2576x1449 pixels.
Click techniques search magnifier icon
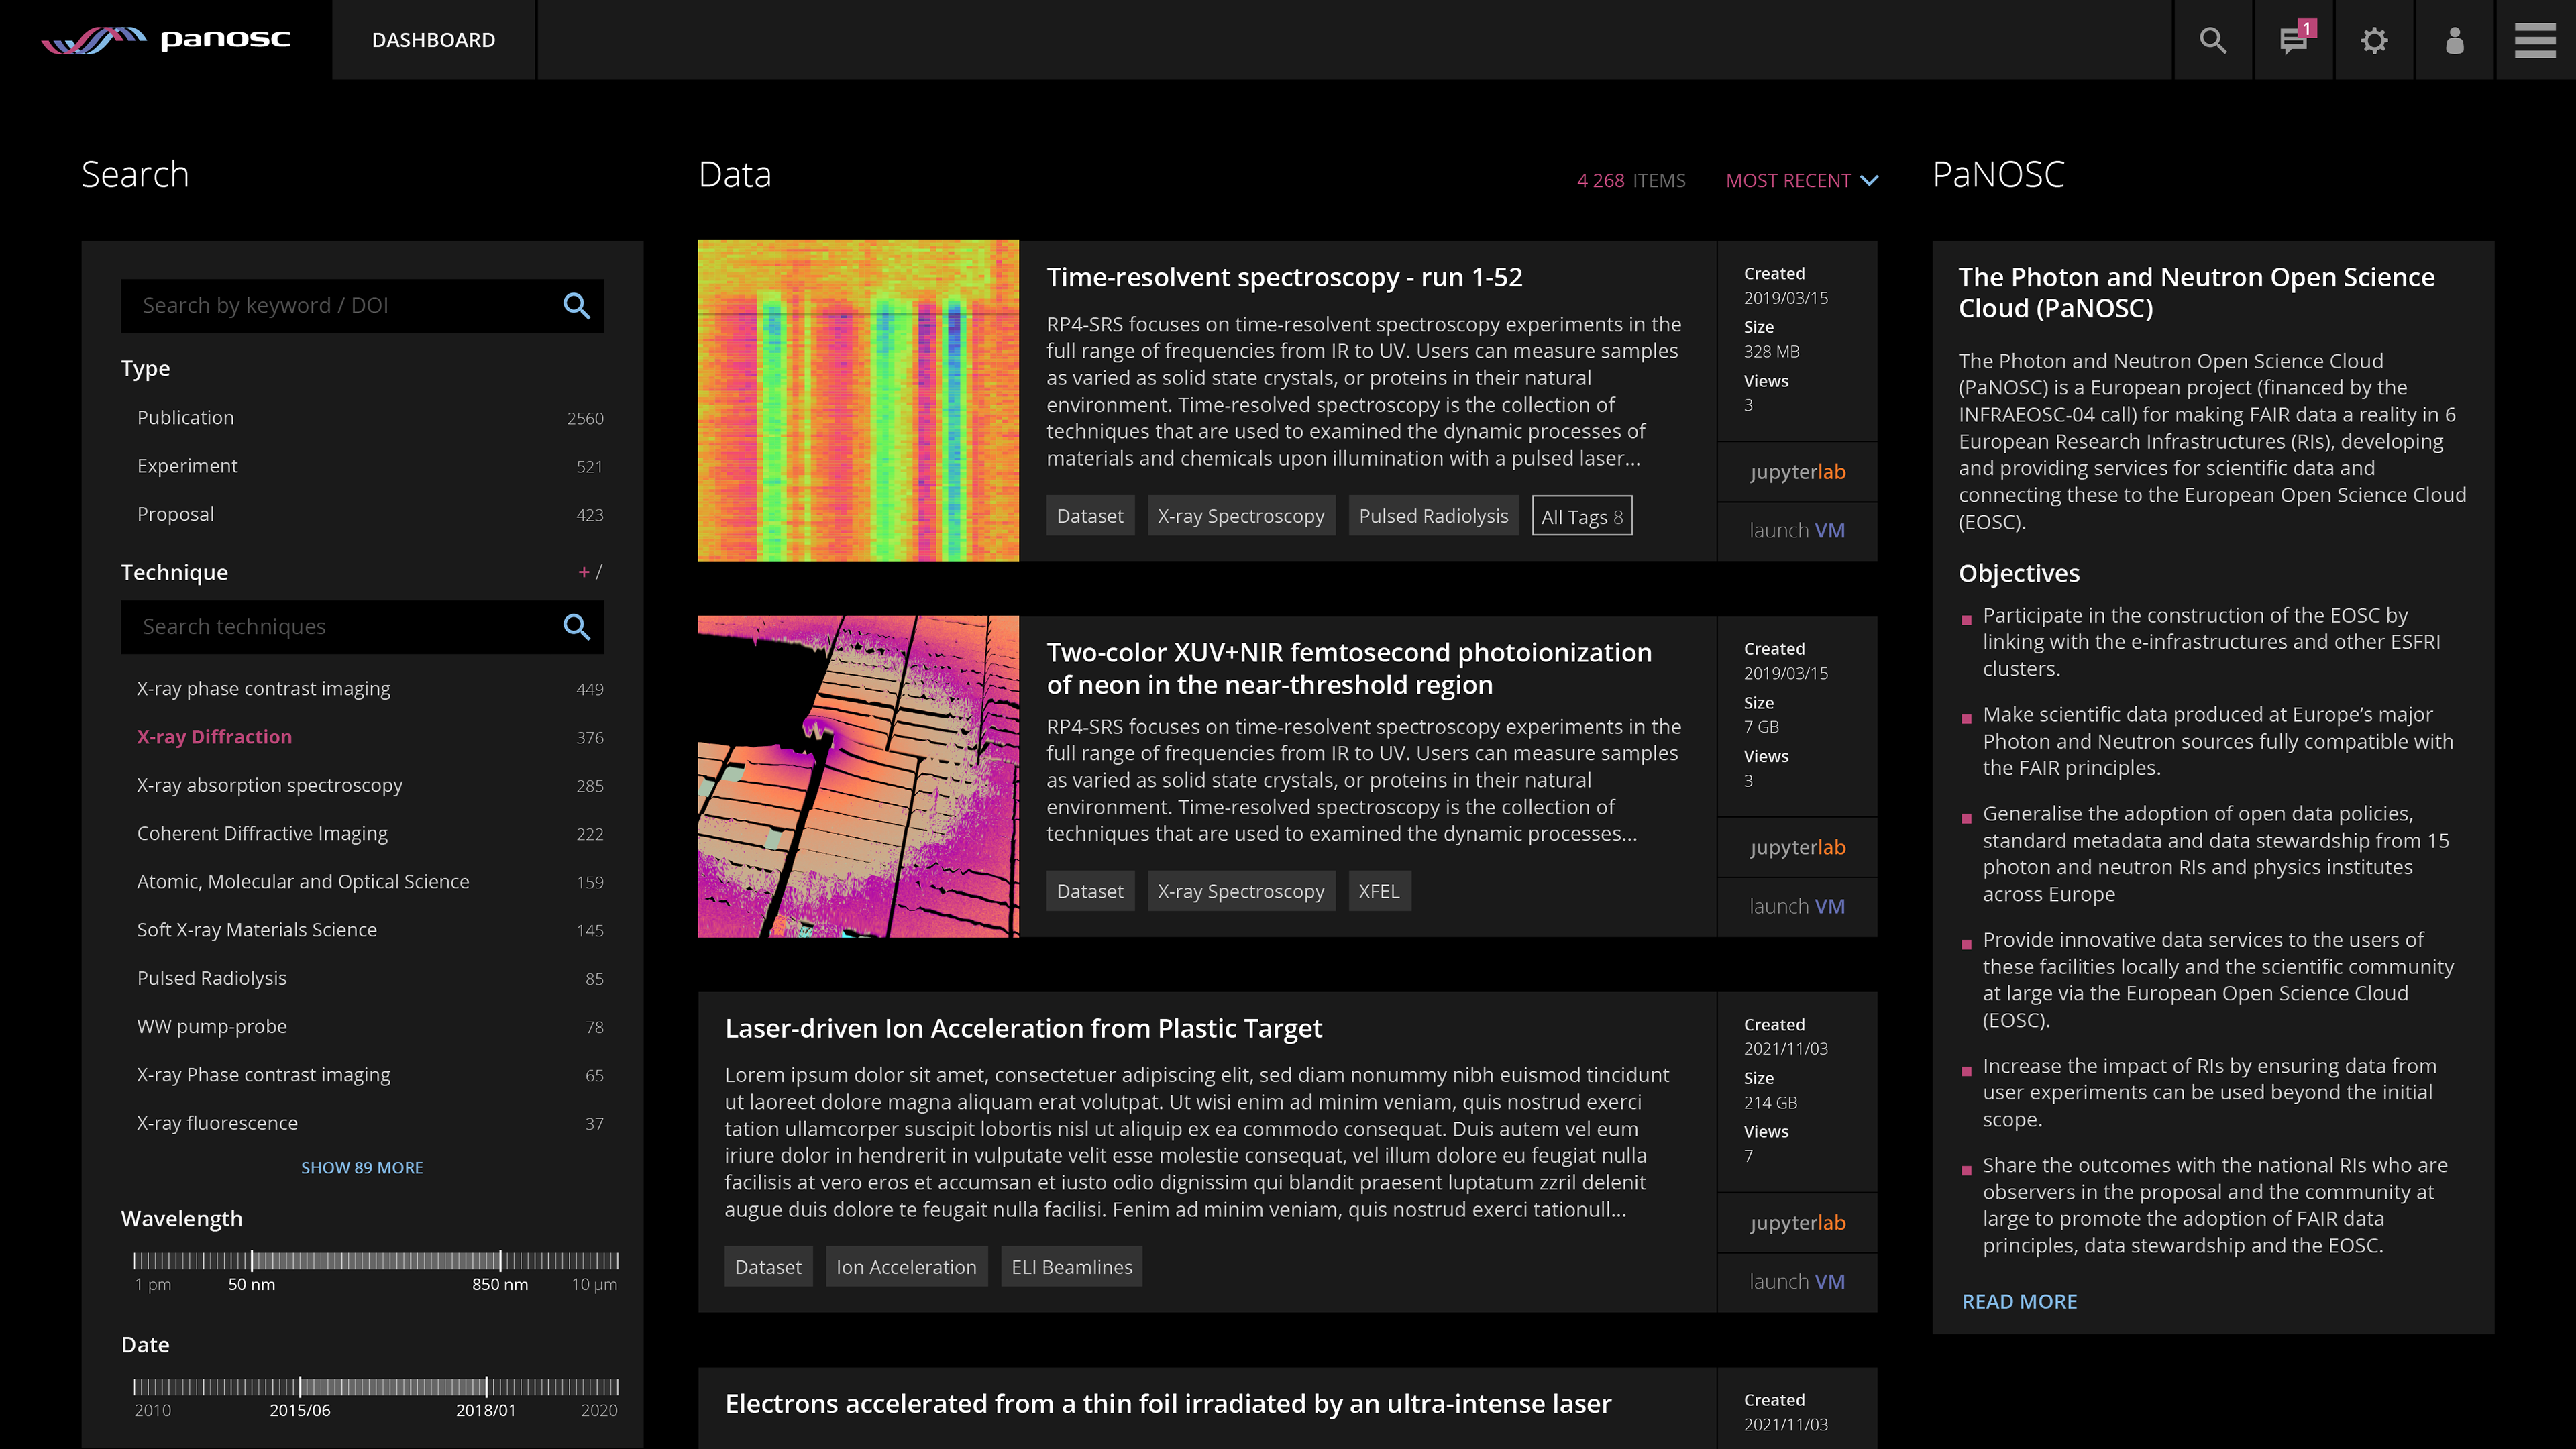pos(576,627)
